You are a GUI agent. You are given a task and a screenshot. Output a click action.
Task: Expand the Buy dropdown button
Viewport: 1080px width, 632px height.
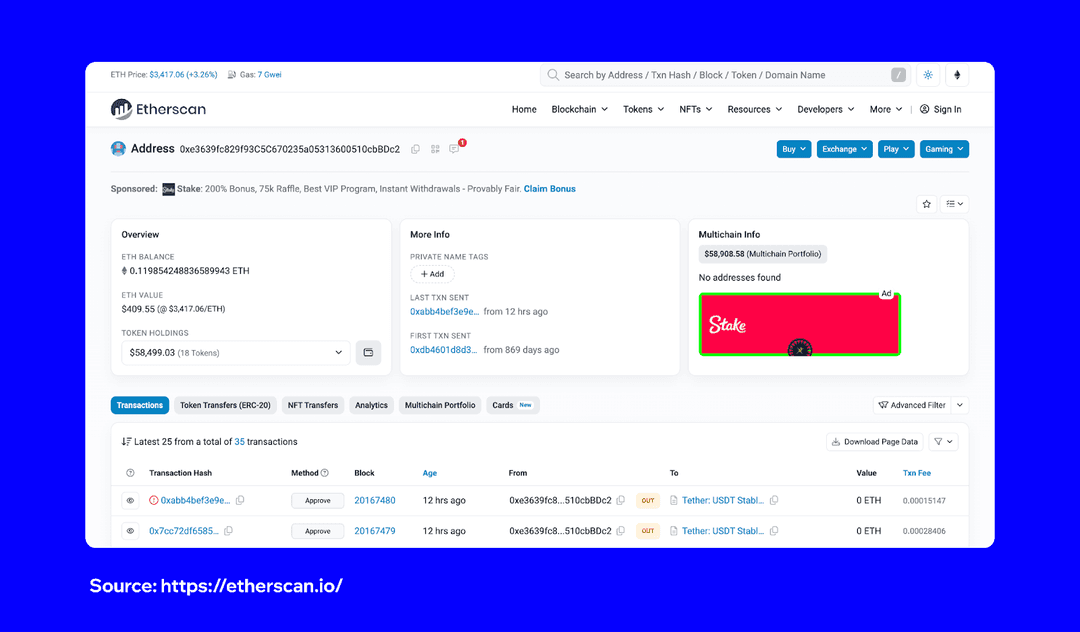tap(793, 149)
